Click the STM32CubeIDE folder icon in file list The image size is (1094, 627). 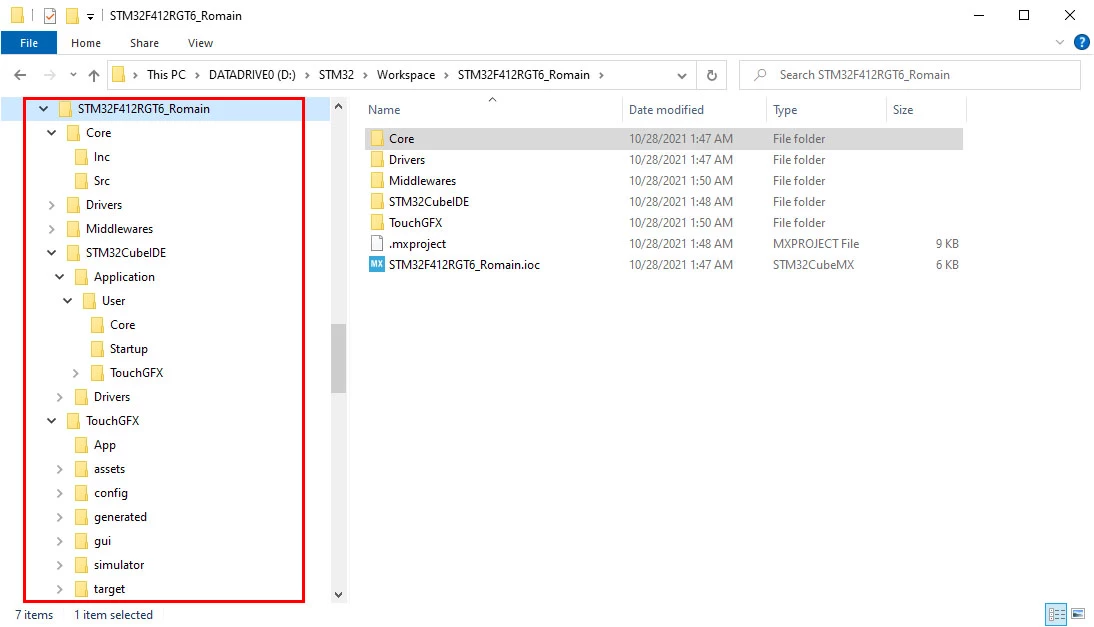click(x=377, y=201)
